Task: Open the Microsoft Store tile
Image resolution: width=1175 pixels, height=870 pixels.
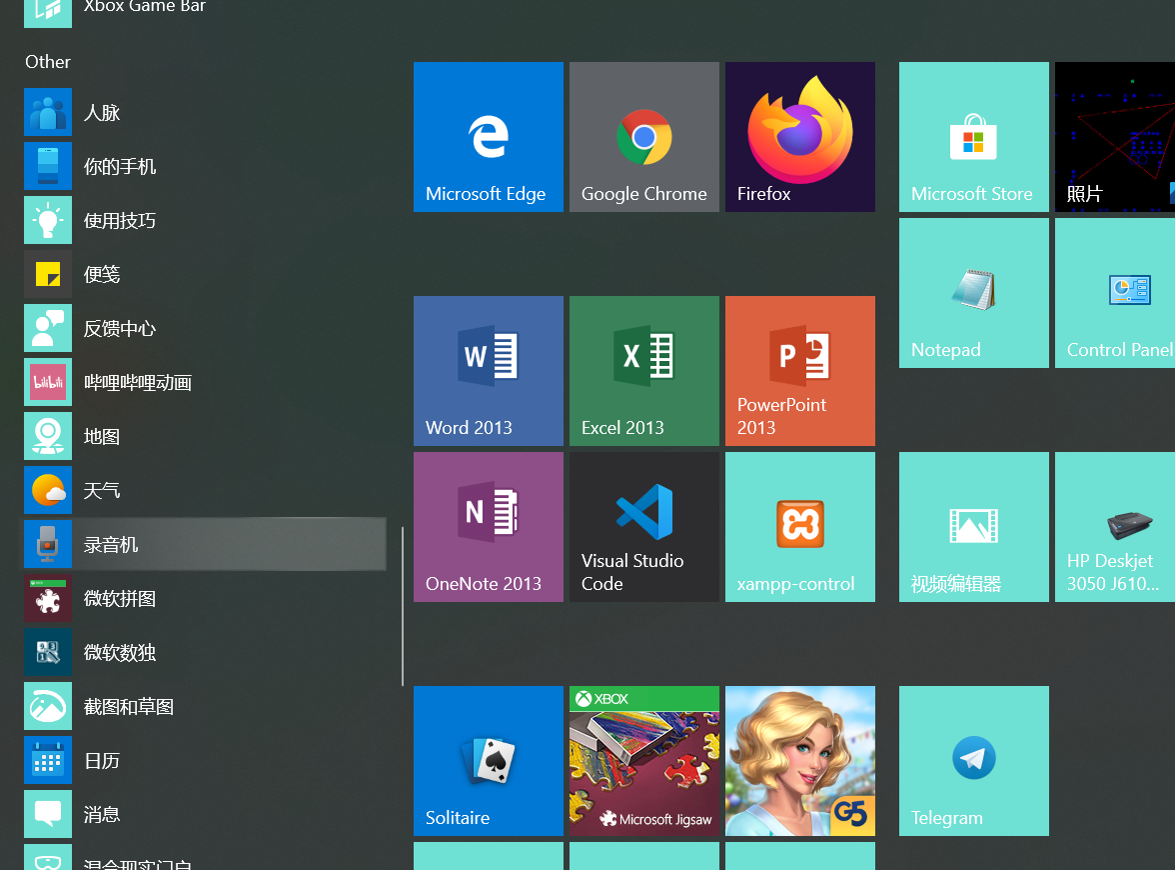Action: coord(973,137)
